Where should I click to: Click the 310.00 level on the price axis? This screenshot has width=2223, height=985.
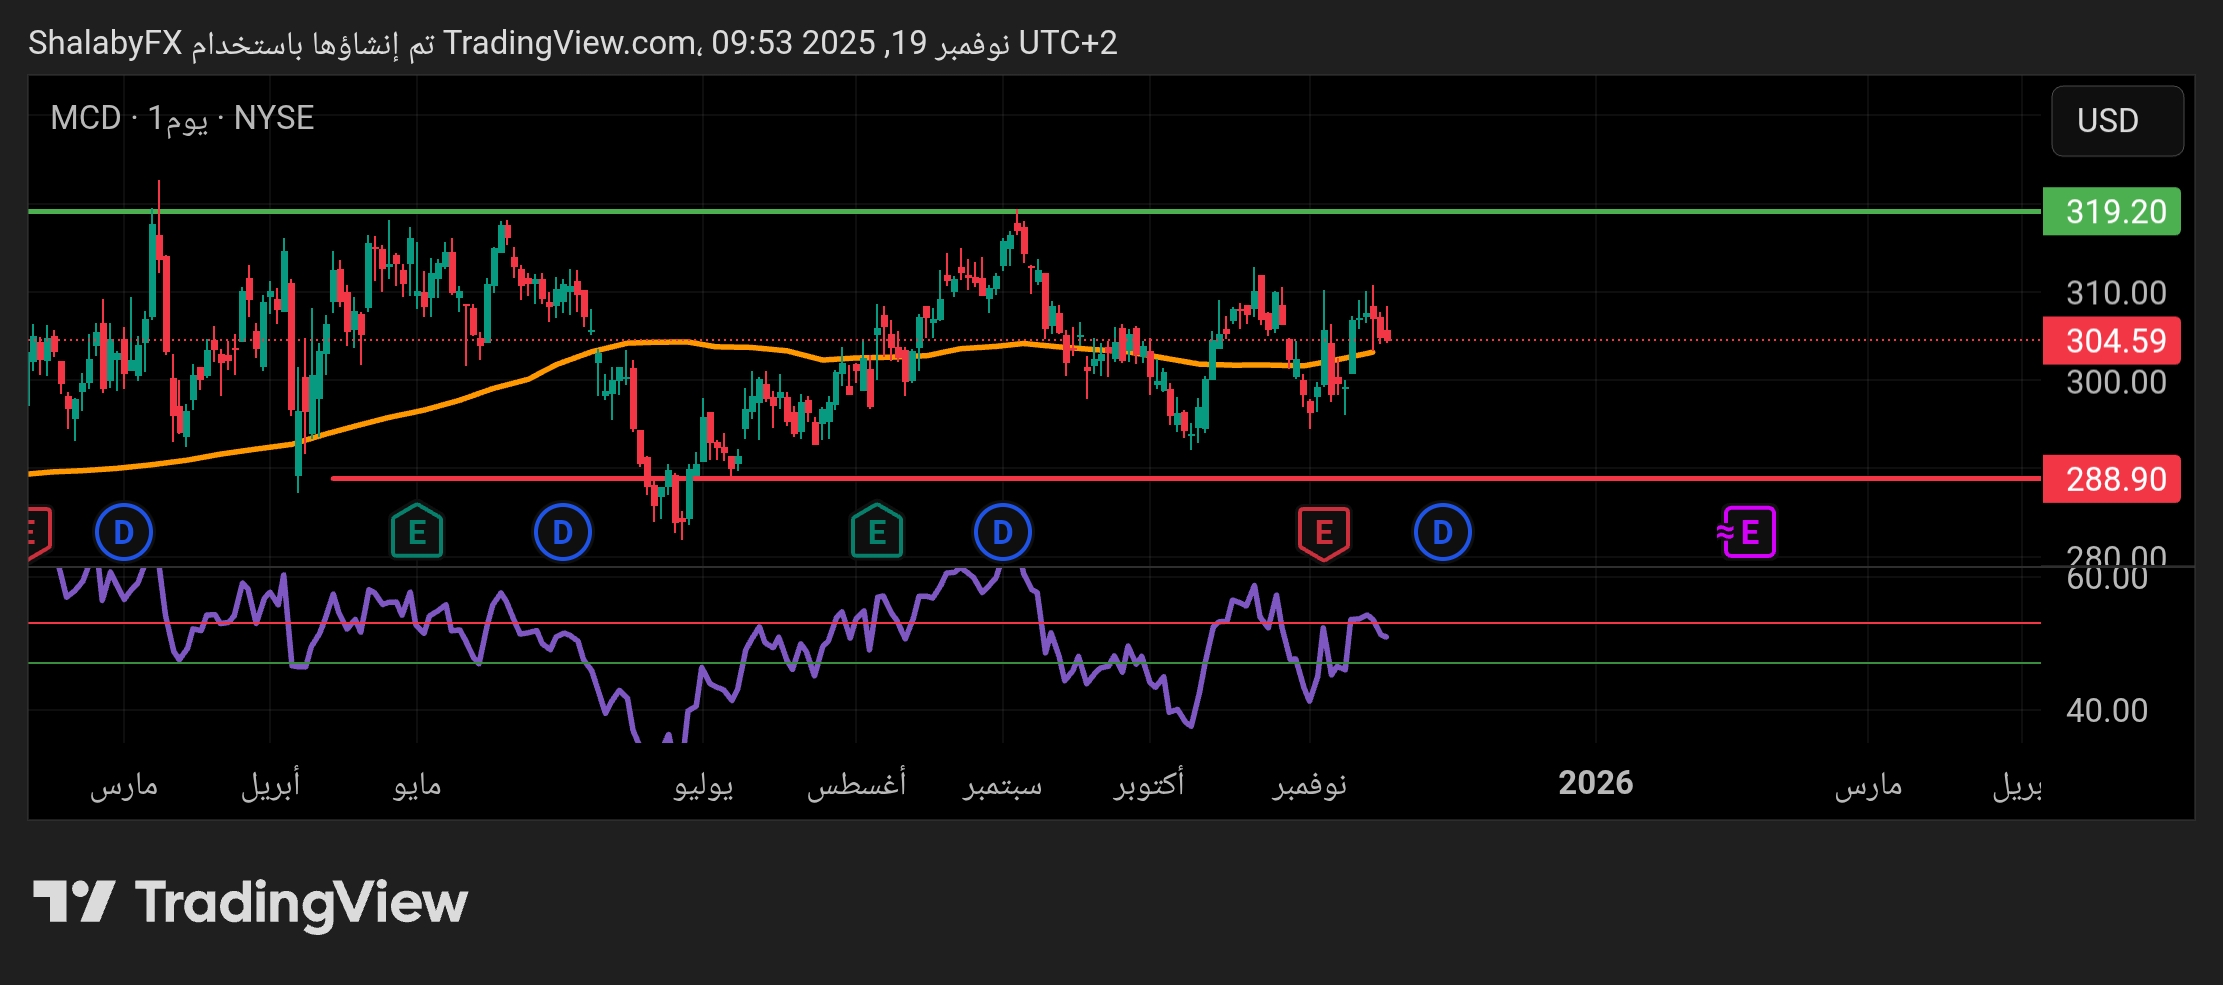point(2115,293)
